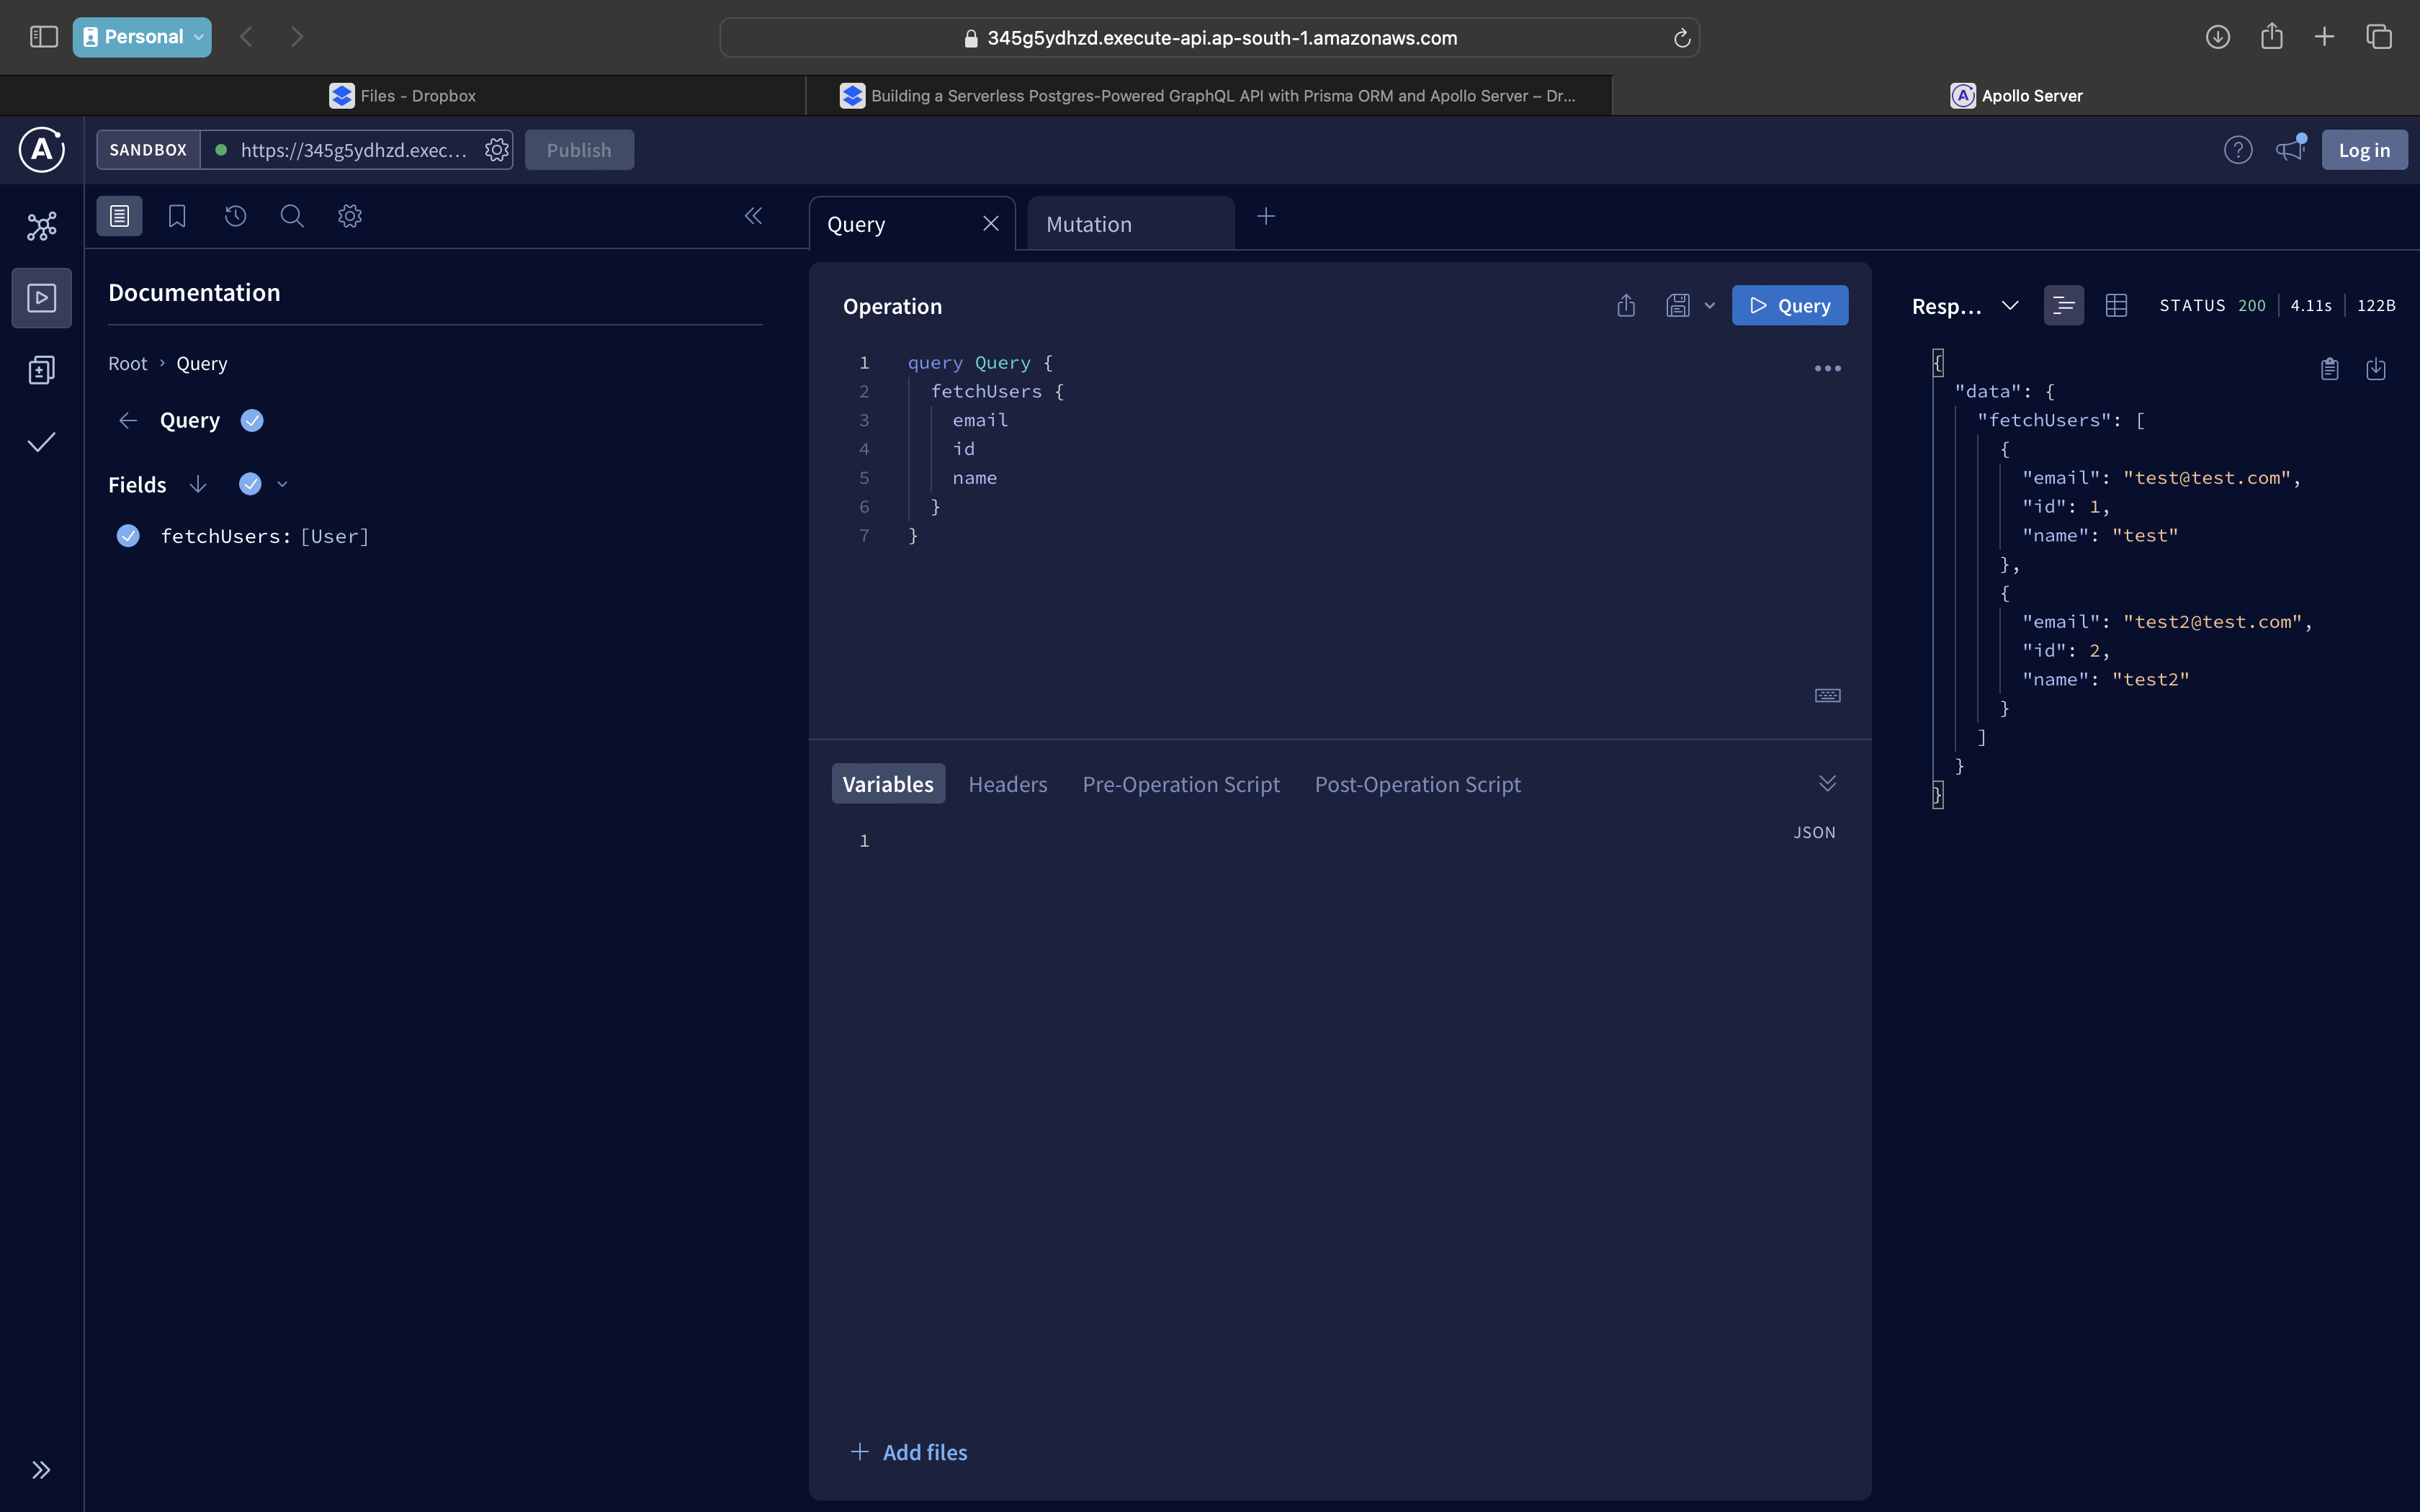Sort Fields with the down arrow
This screenshot has height=1512, width=2420.
pyautogui.click(x=198, y=484)
